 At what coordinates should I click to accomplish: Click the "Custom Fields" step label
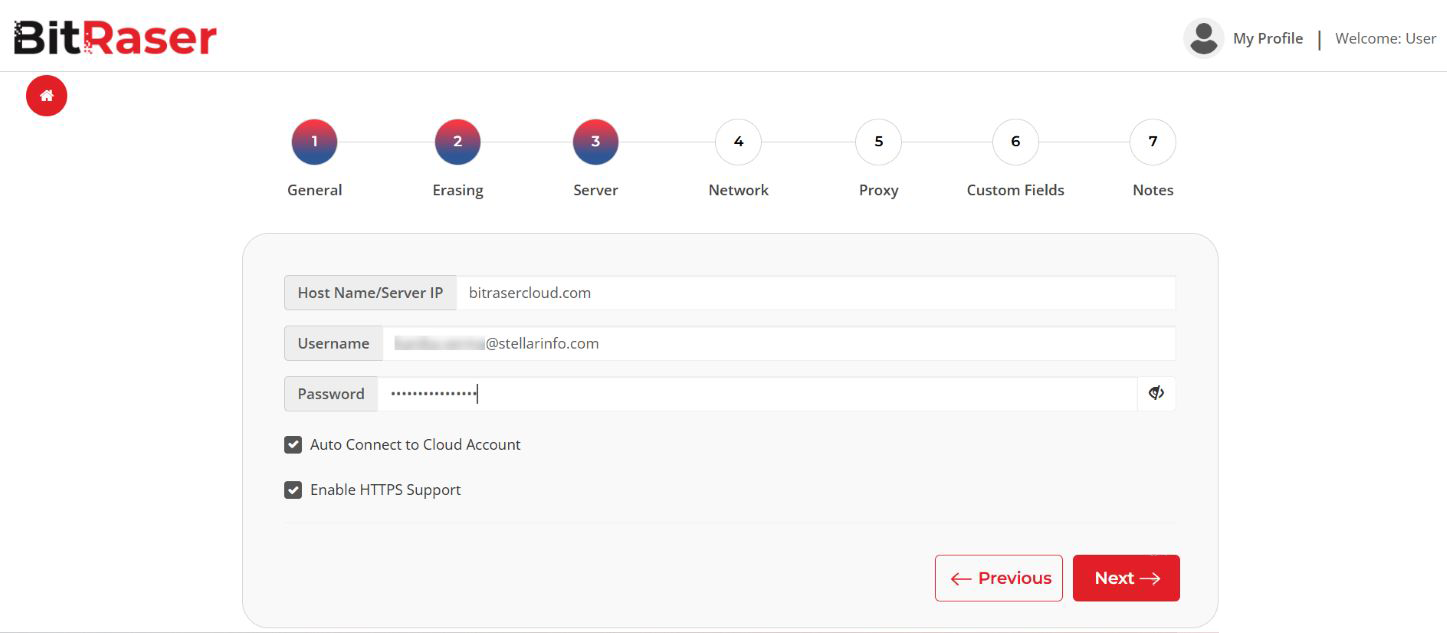coord(1015,190)
